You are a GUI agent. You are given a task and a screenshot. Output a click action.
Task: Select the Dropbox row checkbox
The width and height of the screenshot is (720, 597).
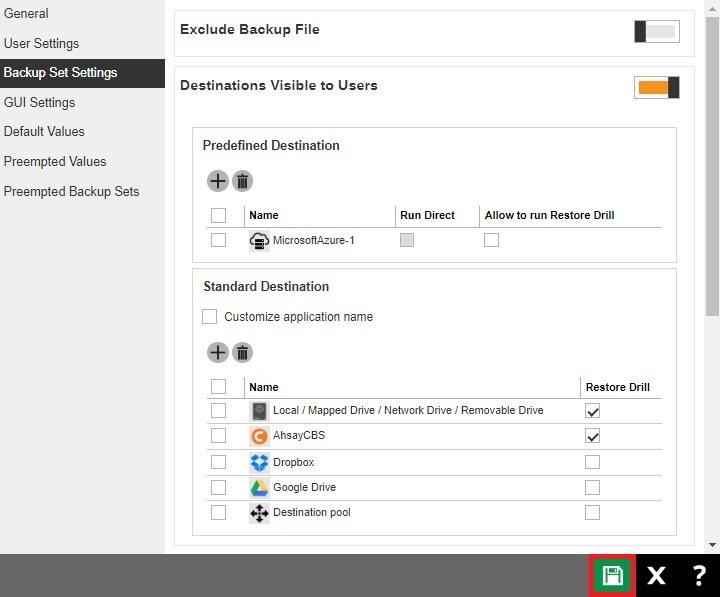click(218, 462)
